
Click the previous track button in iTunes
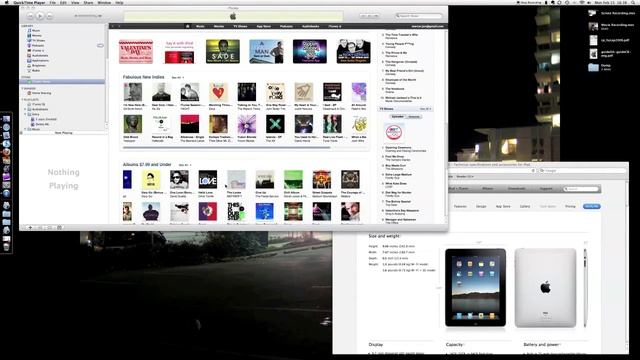point(30,16)
